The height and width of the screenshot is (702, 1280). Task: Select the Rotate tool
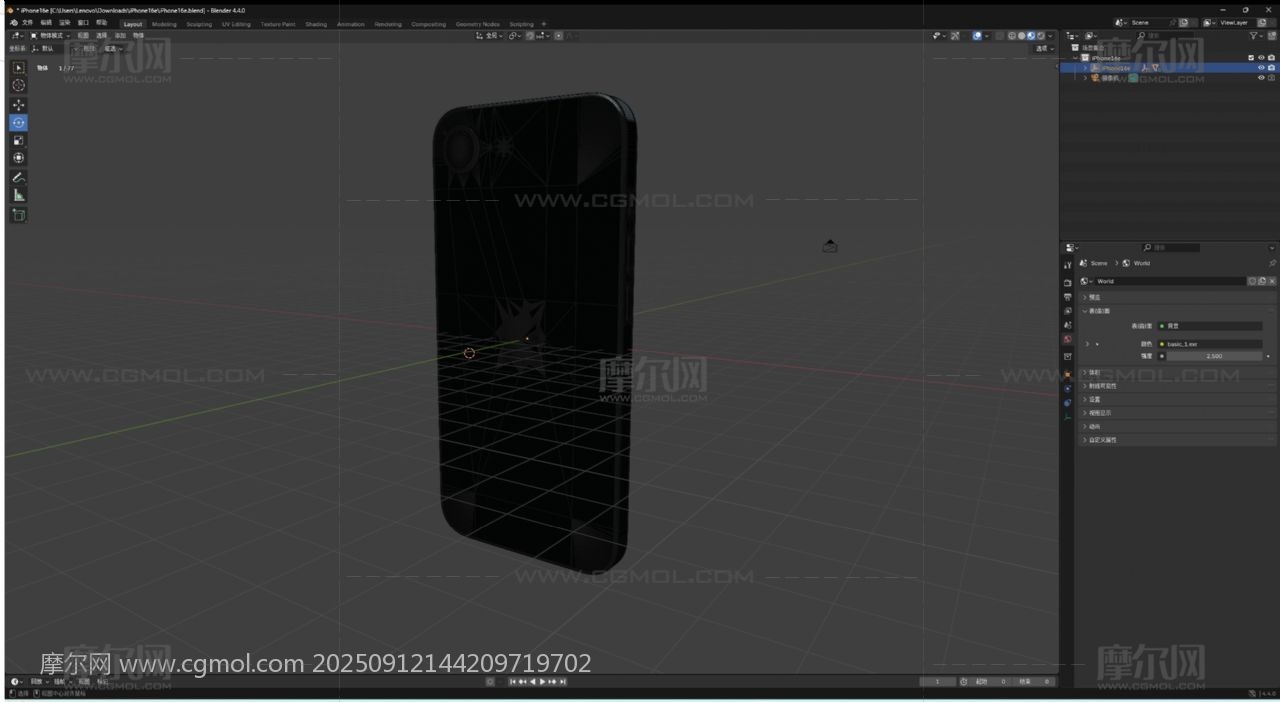(18, 123)
